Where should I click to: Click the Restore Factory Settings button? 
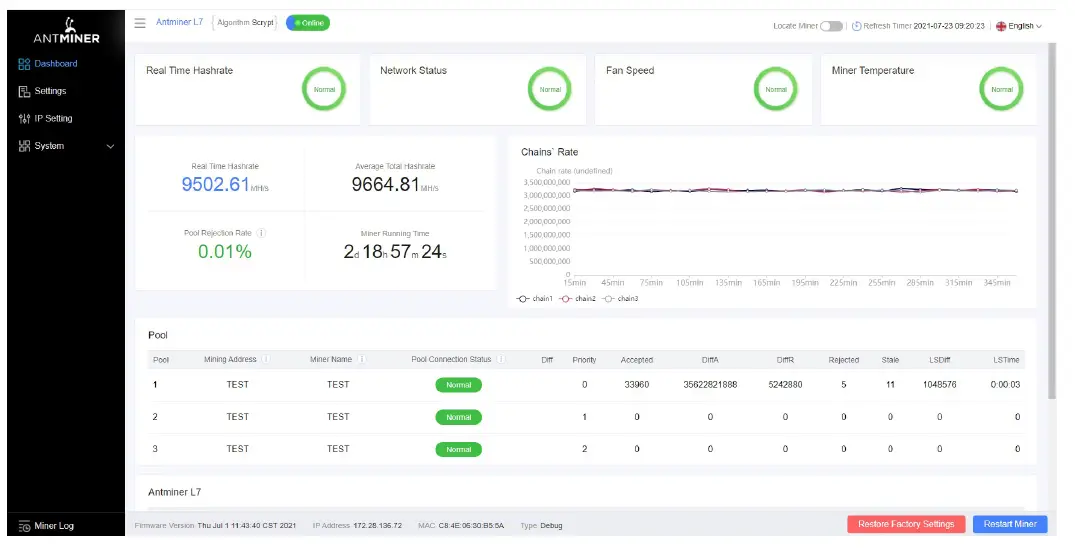click(906, 524)
